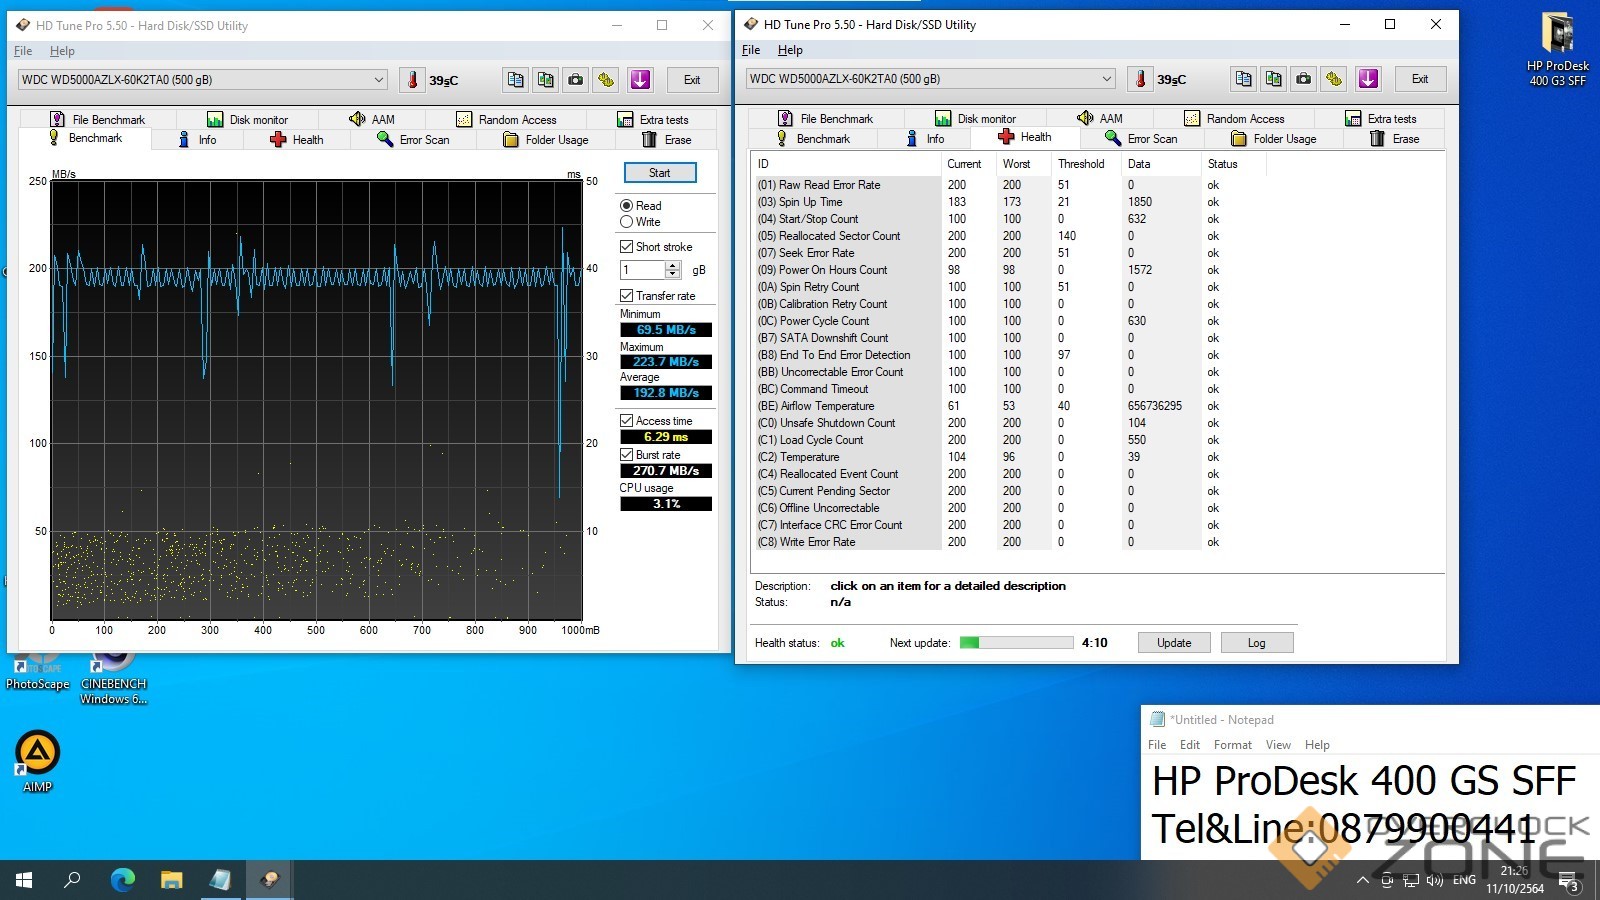
Task: Click the temperature thermometer icon in left window
Action: pos(412,80)
